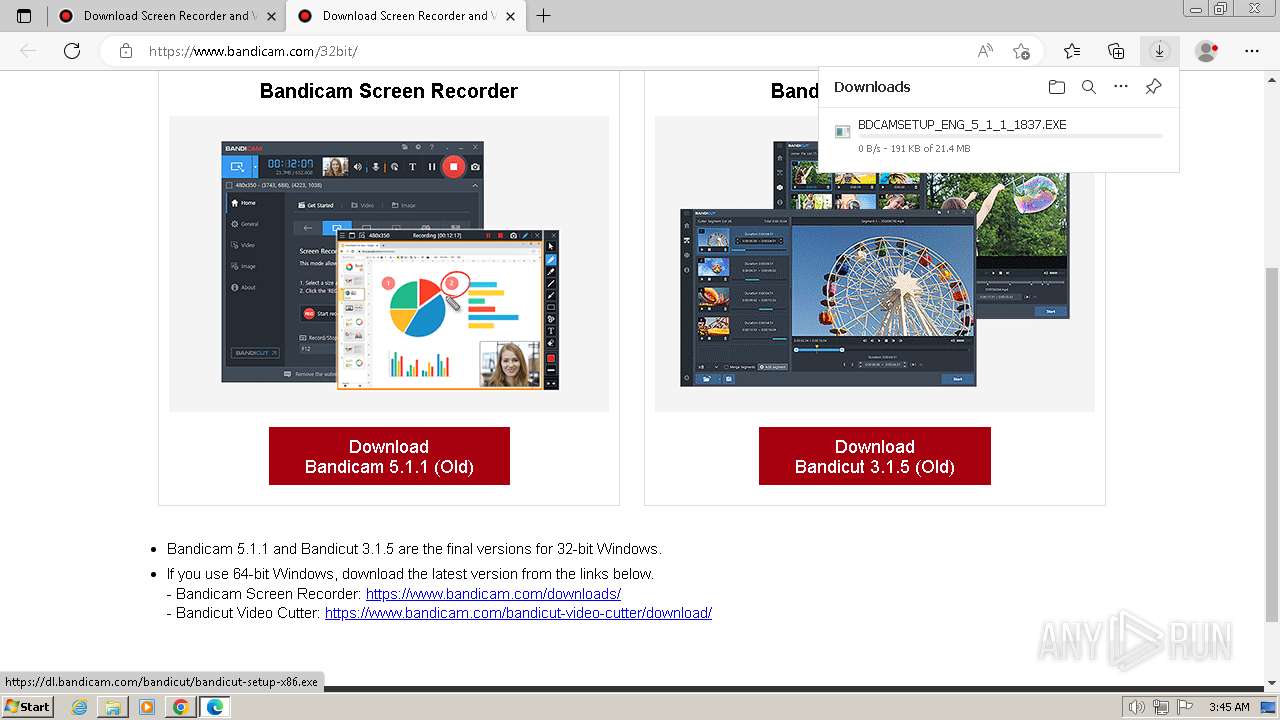Click the Bandicam Screen Recorder screenshot image

389,265
